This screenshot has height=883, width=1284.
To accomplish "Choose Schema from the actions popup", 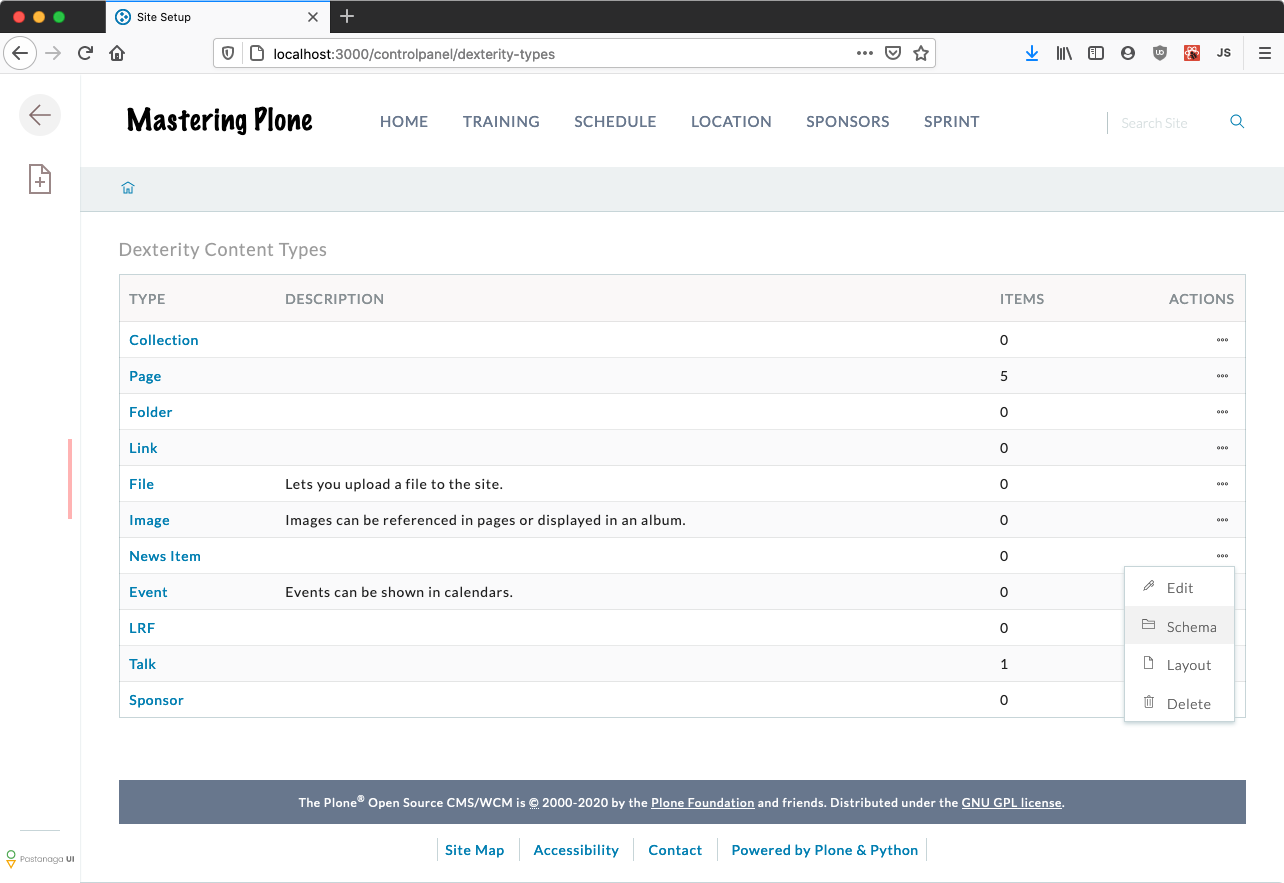I will (1180, 626).
